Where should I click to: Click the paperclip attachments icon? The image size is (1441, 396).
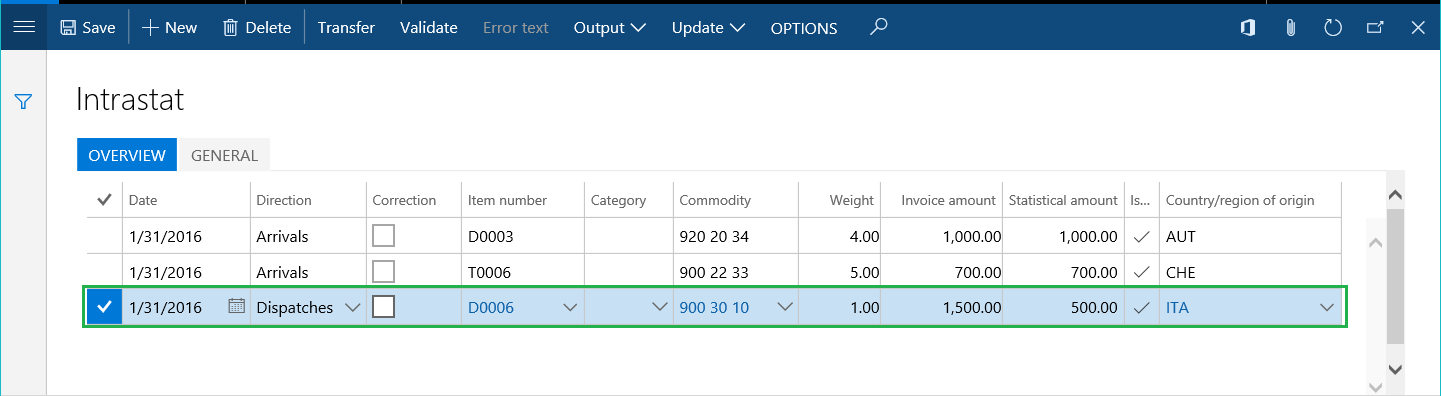pyautogui.click(x=1291, y=28)
